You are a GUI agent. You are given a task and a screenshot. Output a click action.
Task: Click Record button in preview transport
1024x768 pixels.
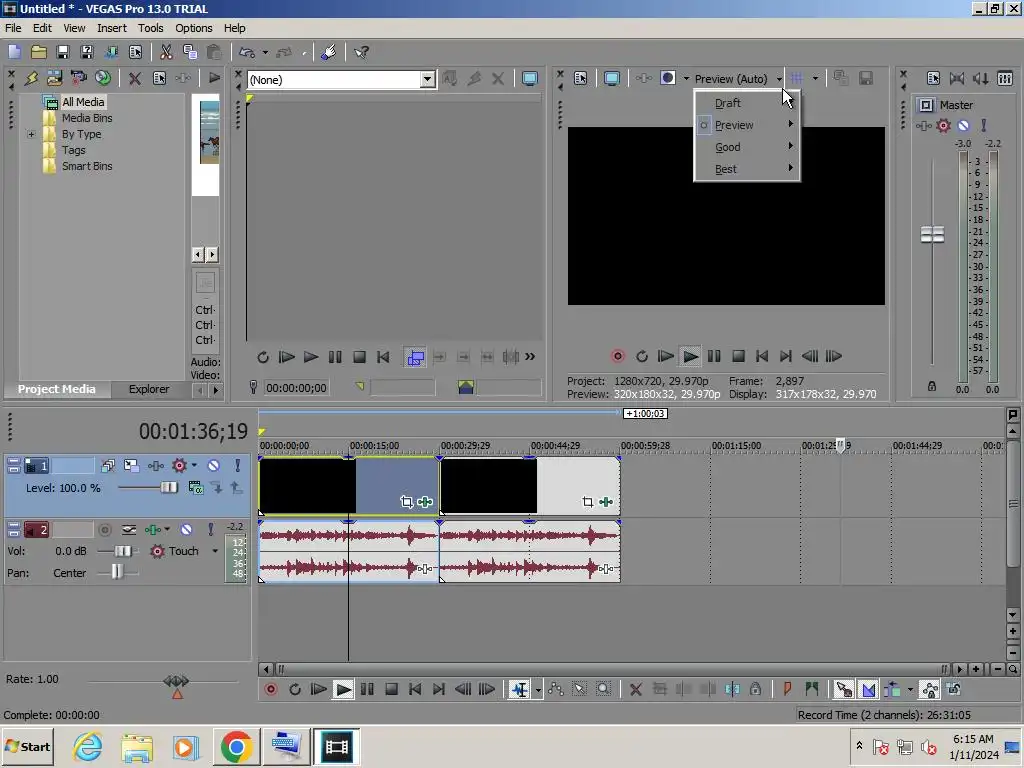pos(618,356)
